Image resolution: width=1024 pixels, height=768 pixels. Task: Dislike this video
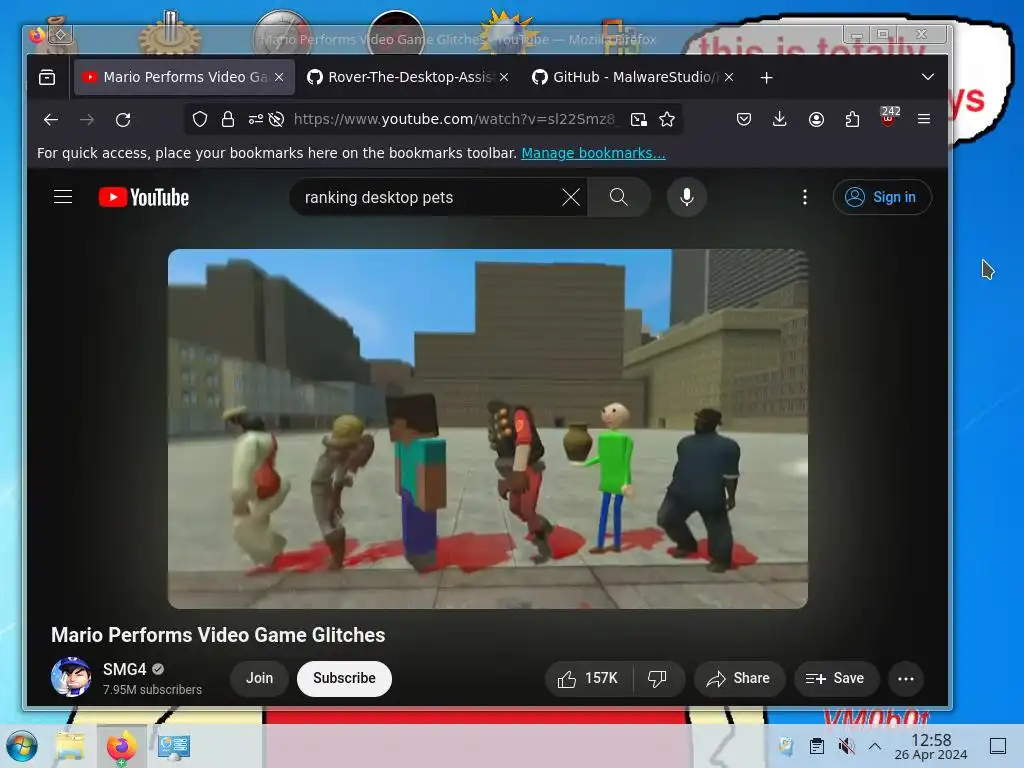[x=658, y=679]
